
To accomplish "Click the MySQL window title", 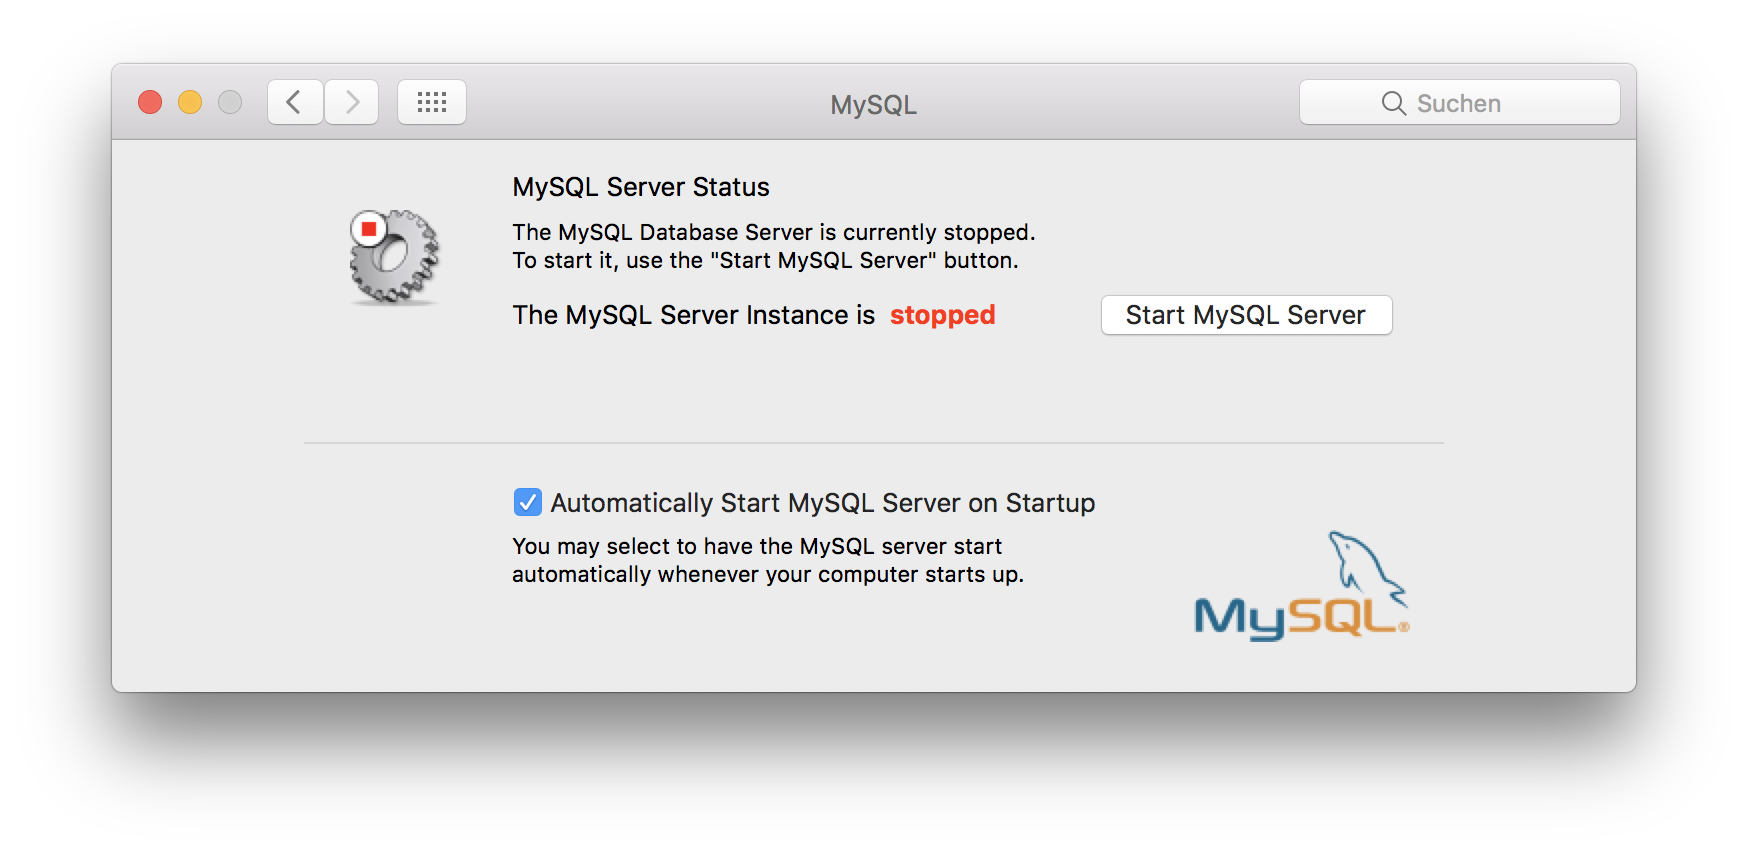I will click(x=873, y=105).
